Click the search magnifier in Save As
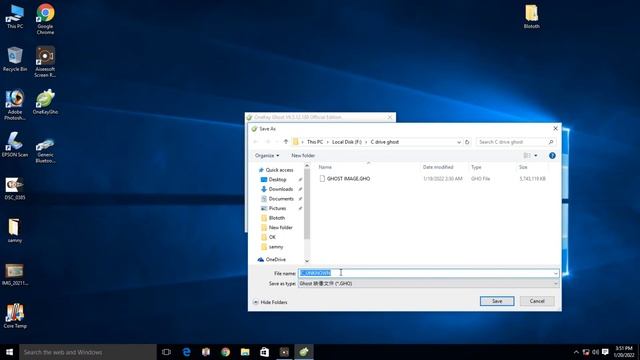The width and height of the screenshot is (640, 360). click(x=551, y=142)
